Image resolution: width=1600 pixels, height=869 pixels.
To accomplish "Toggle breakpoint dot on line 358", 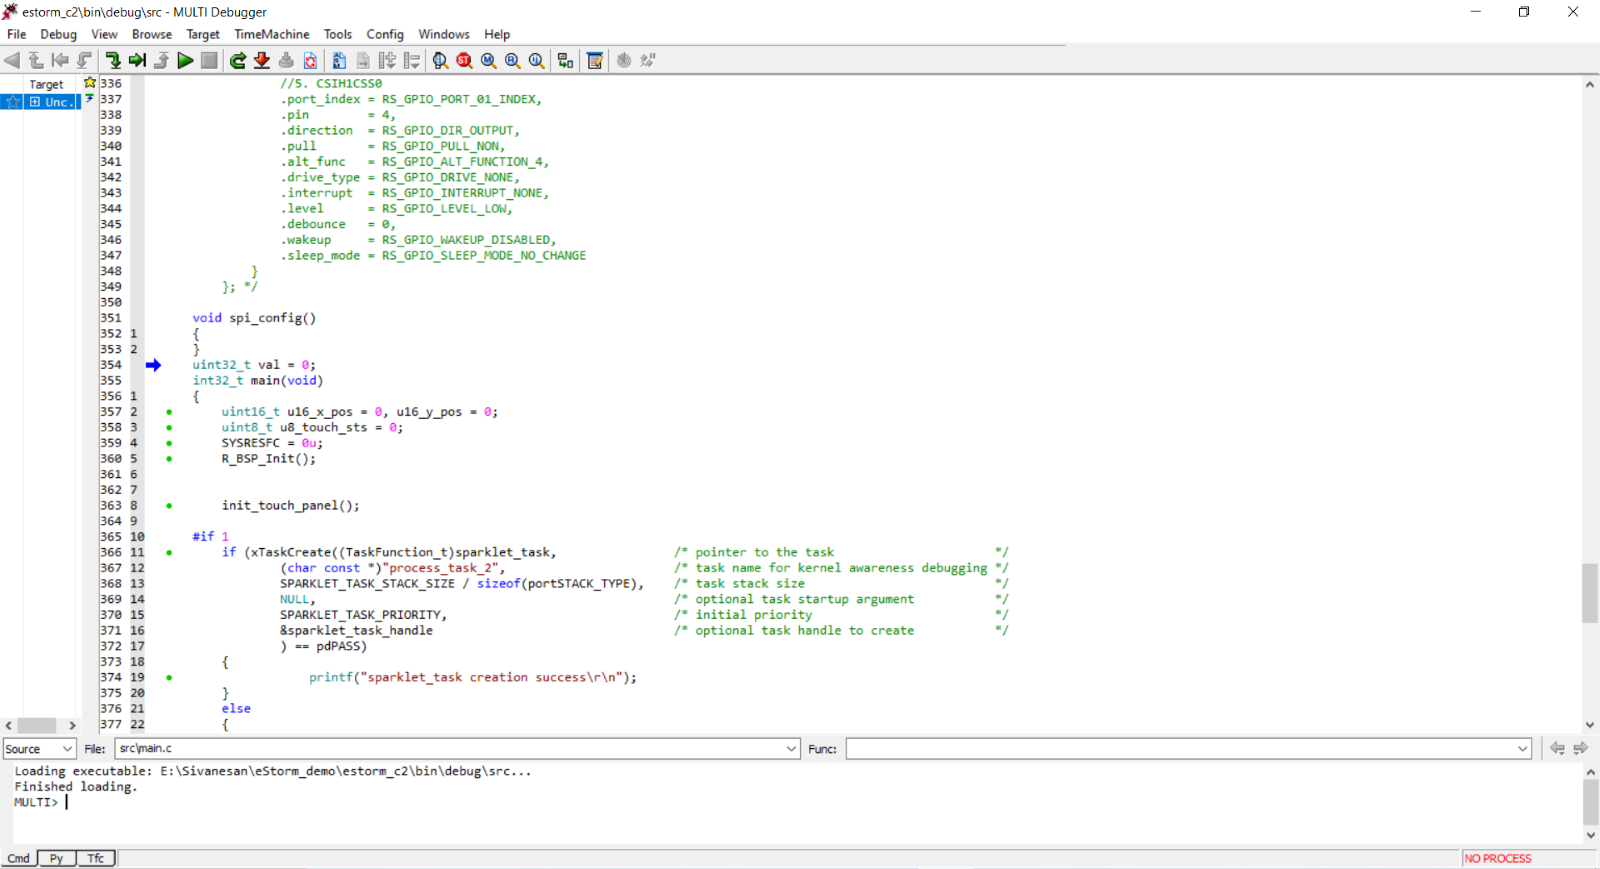I will tap(169, 428).
